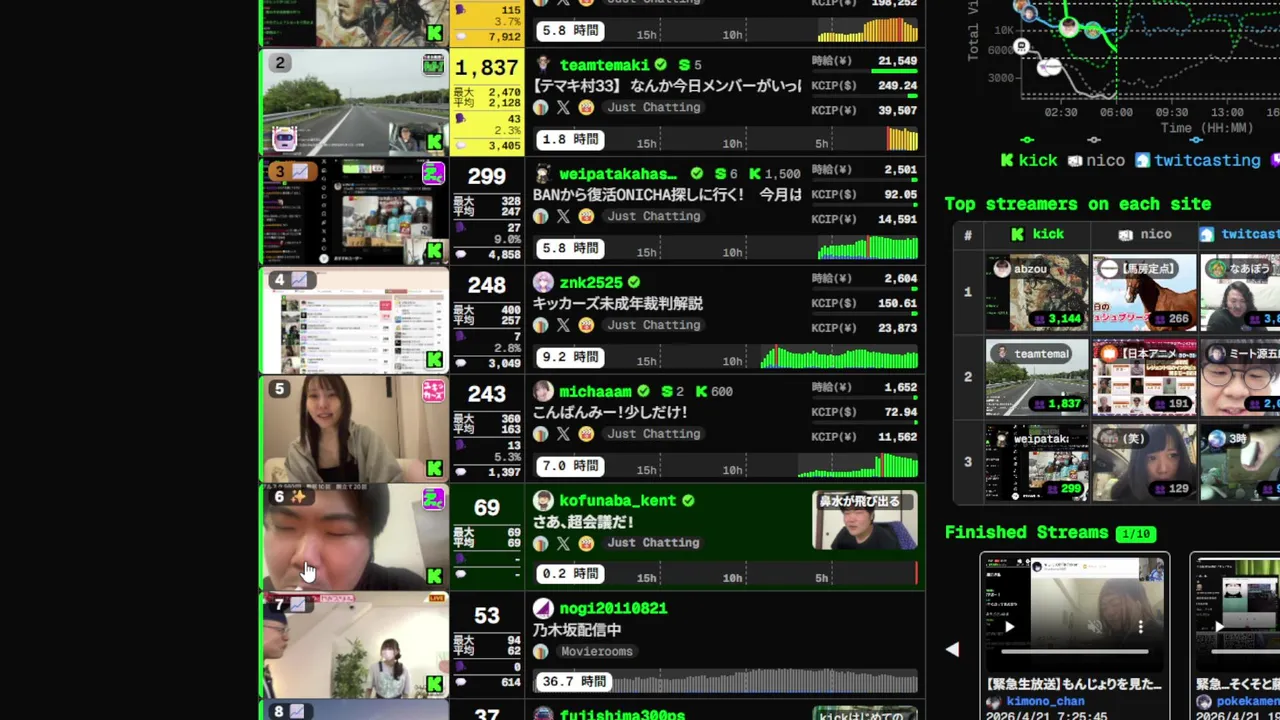Open znk2525 channel name link

click(591, 283)
